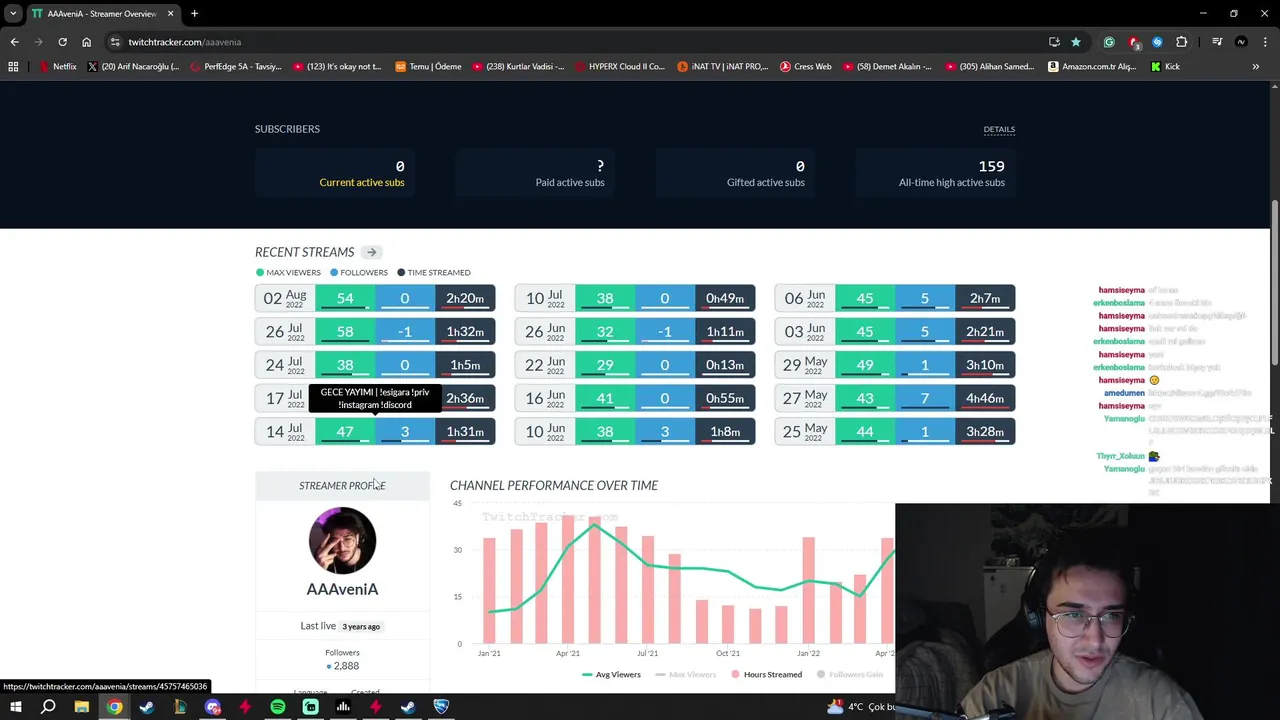The image size is (1280, 720).
Task: Click the All-time high active subs value 159
Action: point(991,166)
